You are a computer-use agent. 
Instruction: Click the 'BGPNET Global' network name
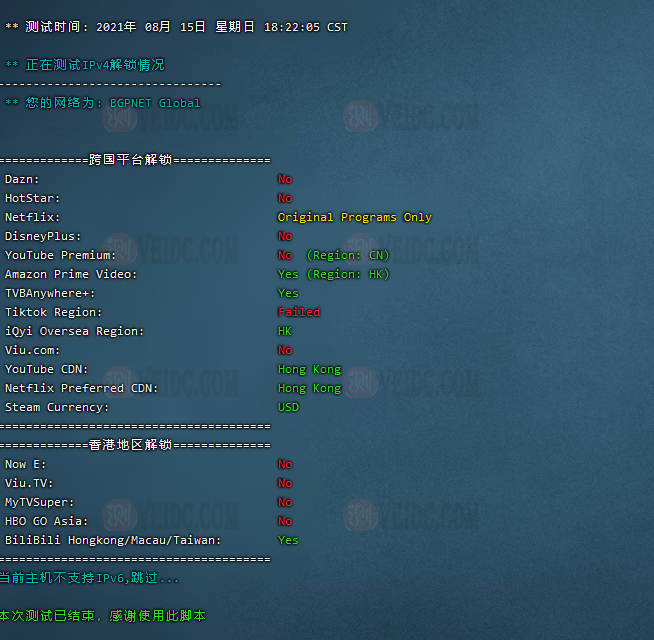click(155, 103)
